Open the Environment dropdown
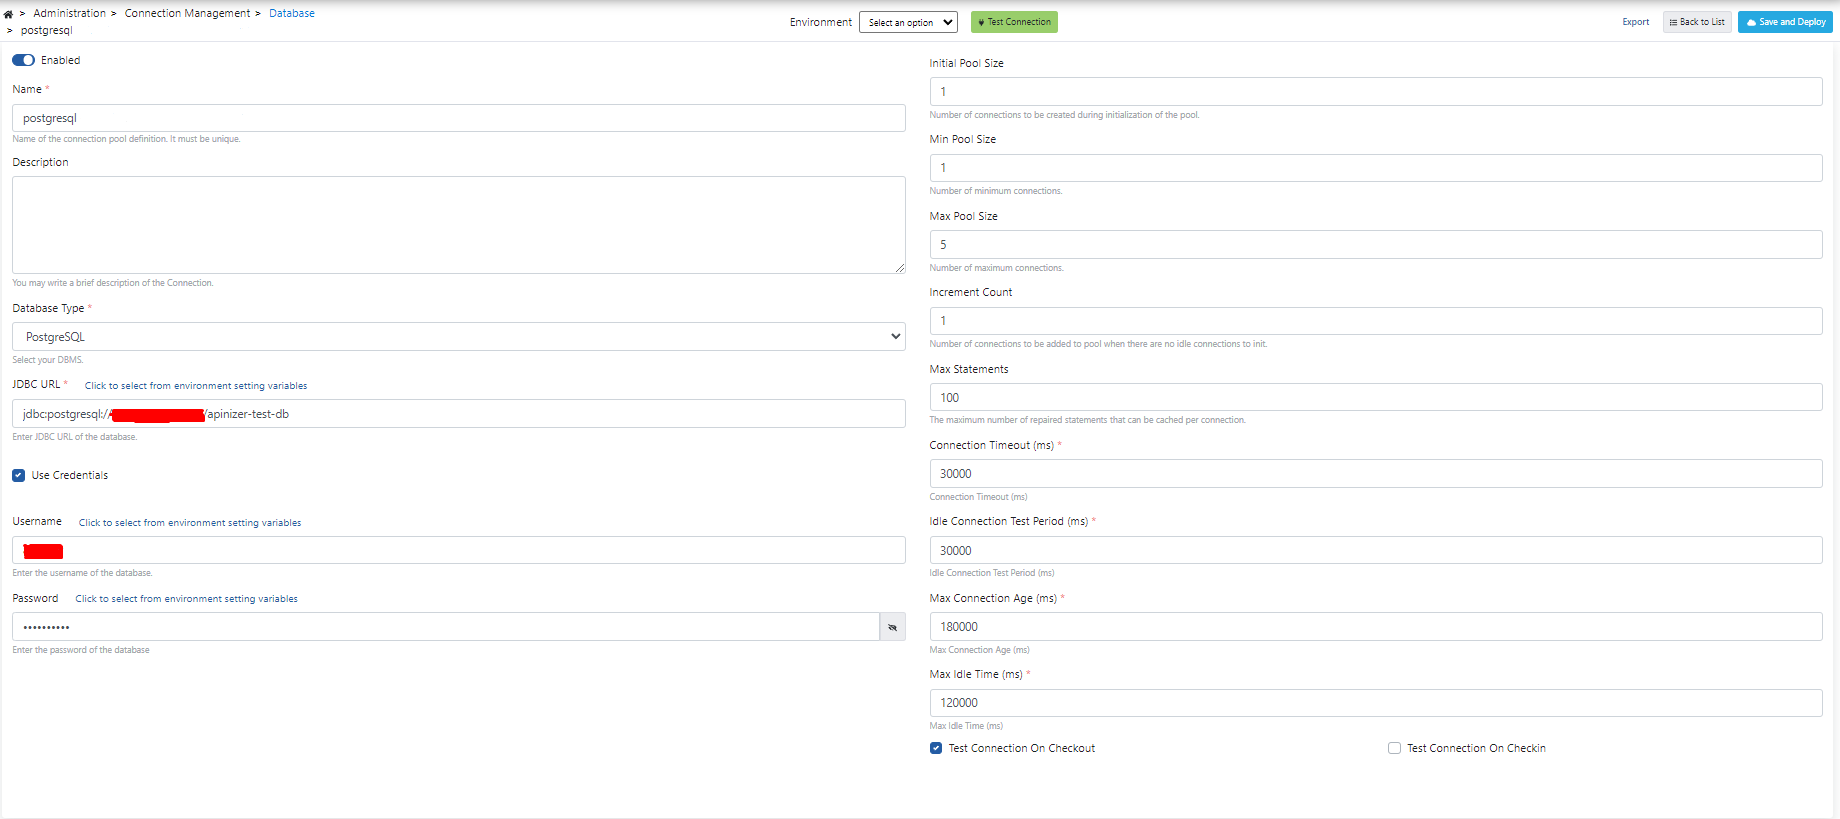Viewport: 1840px width, 819px height. (x=908, y=22)
